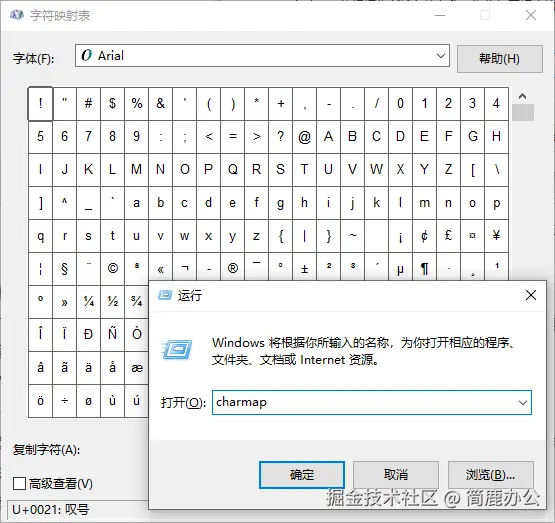Select the yen ¥ character
This screenshot has height=523, width=555.
click(x=496, y=236)
